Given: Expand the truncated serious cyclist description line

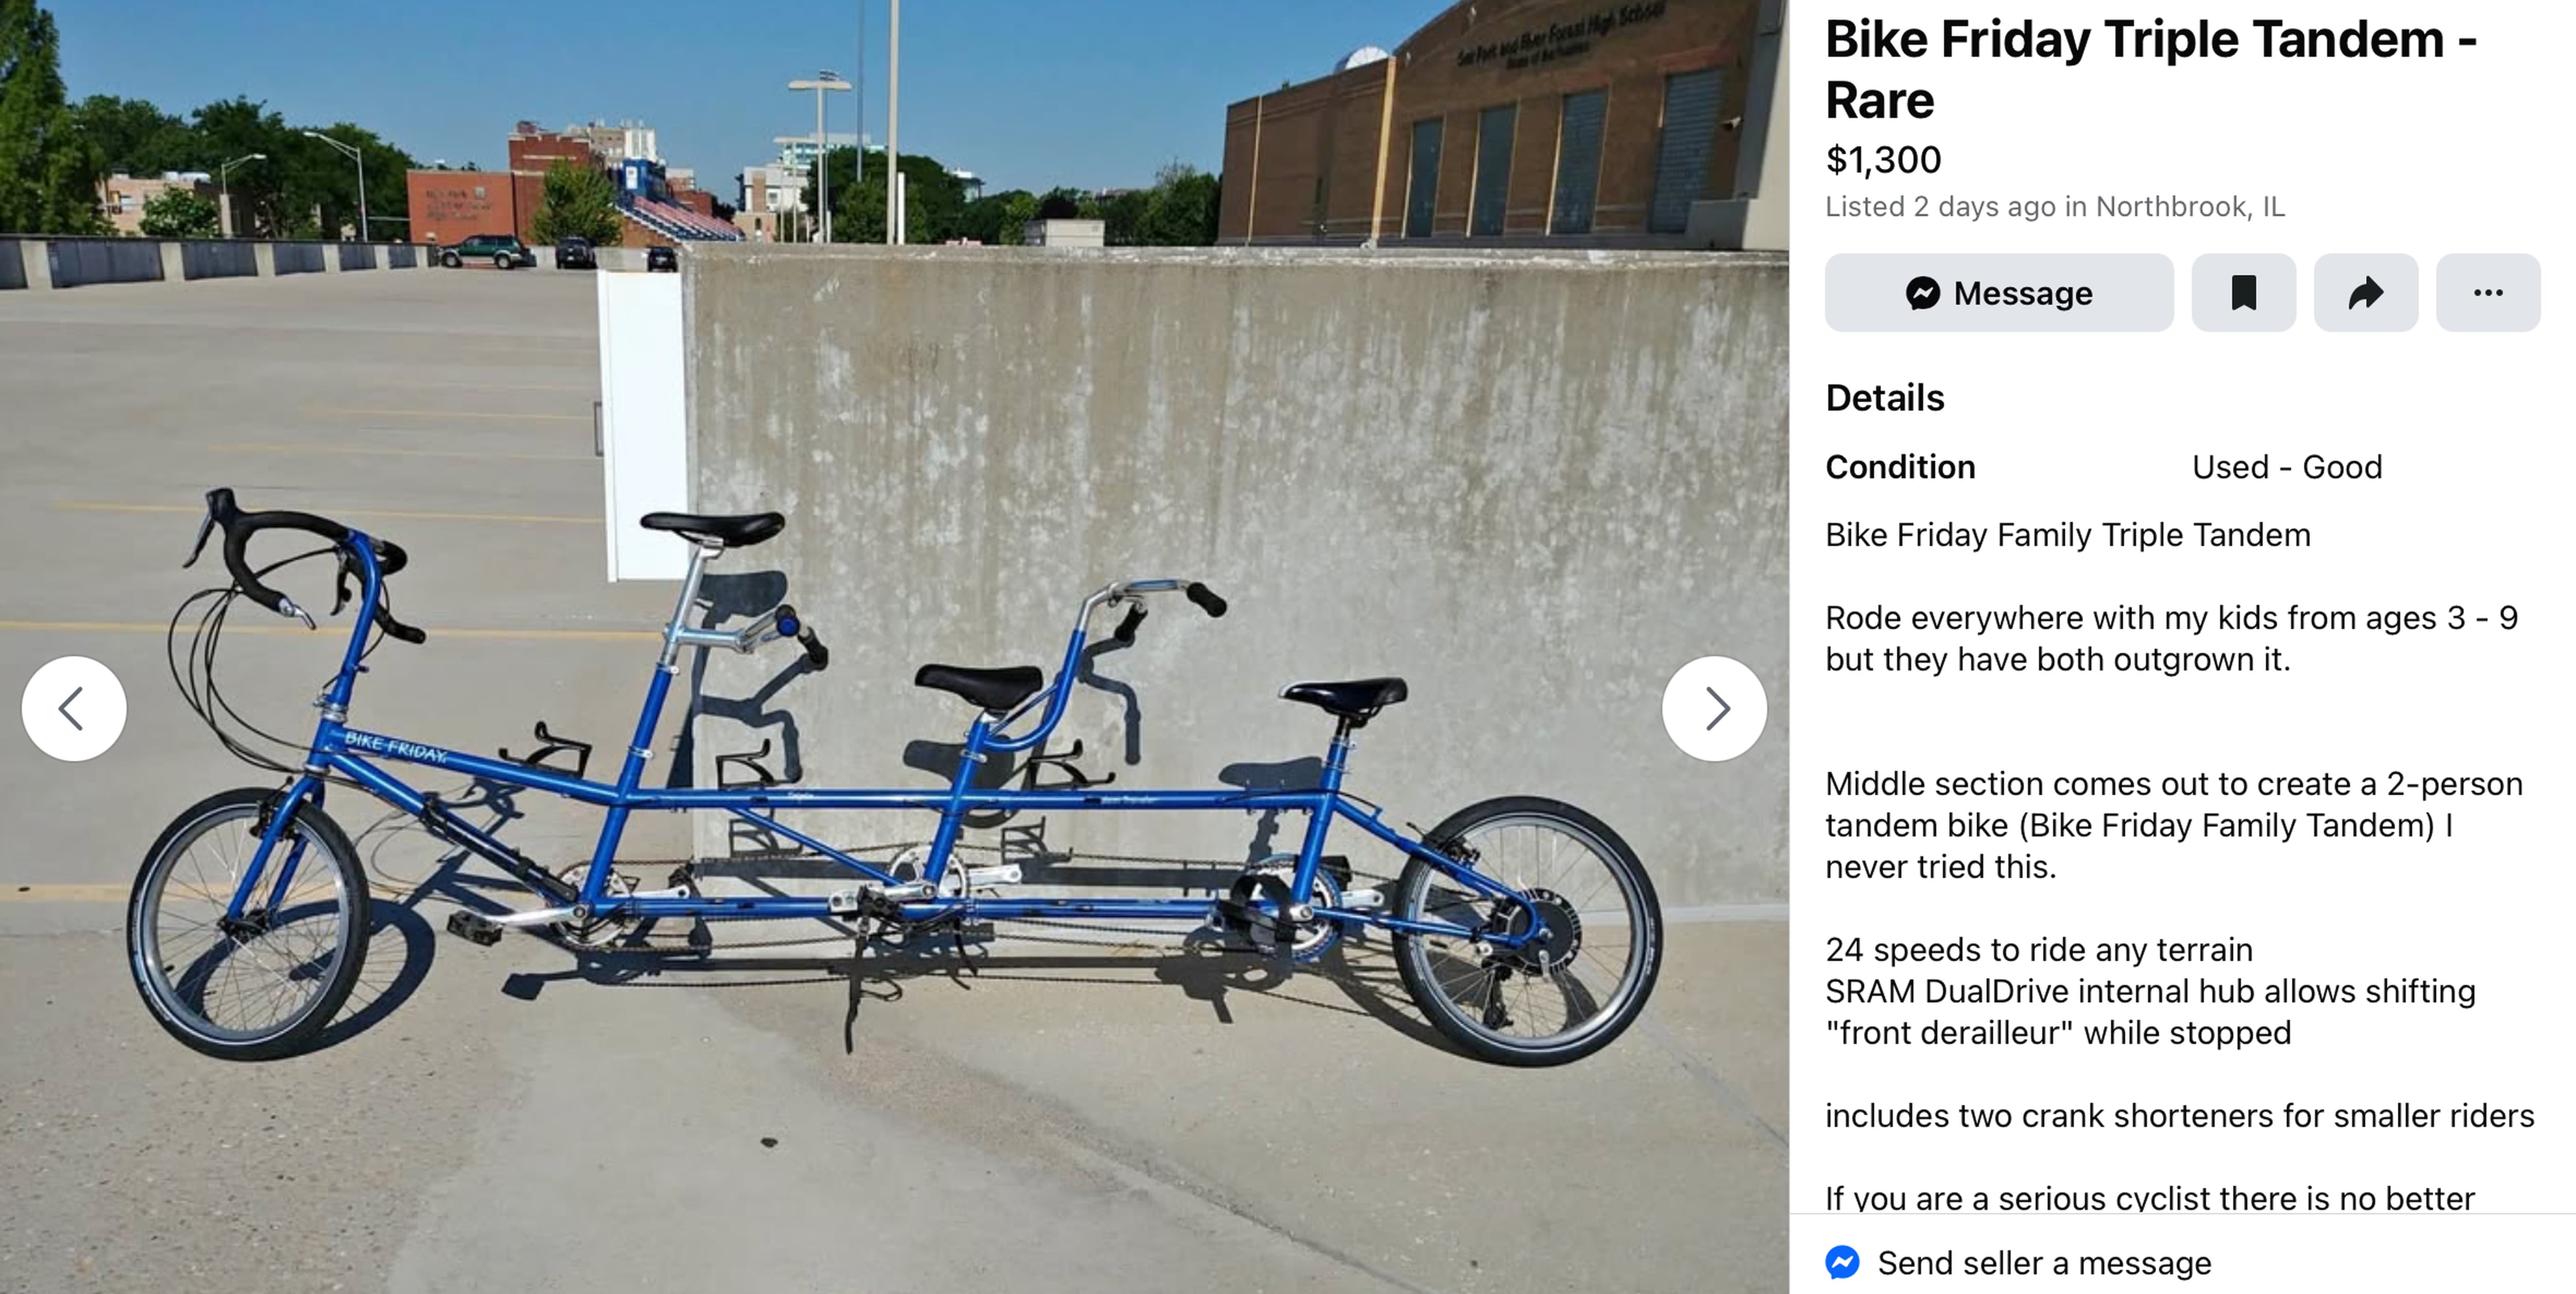Looking at the screenshot, I should (2150, 1197).
